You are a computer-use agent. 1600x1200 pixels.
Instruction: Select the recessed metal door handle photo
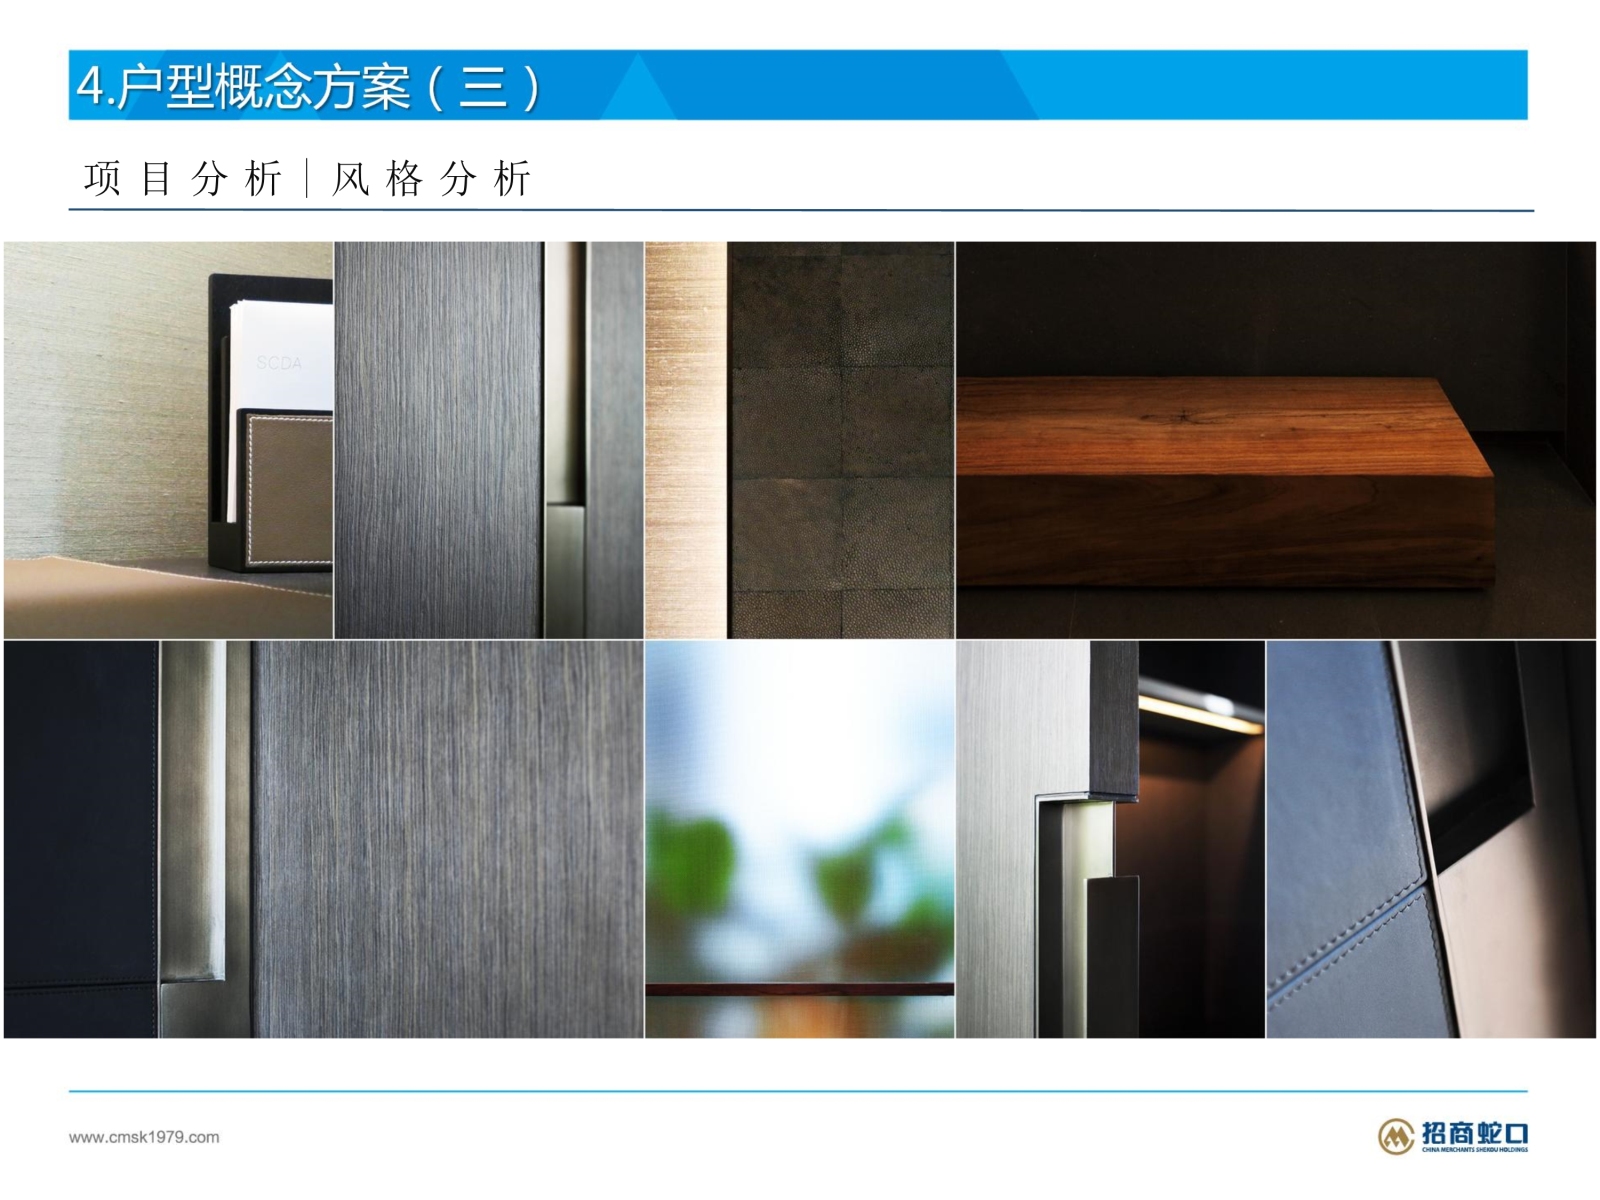[x=1110, y=839]
